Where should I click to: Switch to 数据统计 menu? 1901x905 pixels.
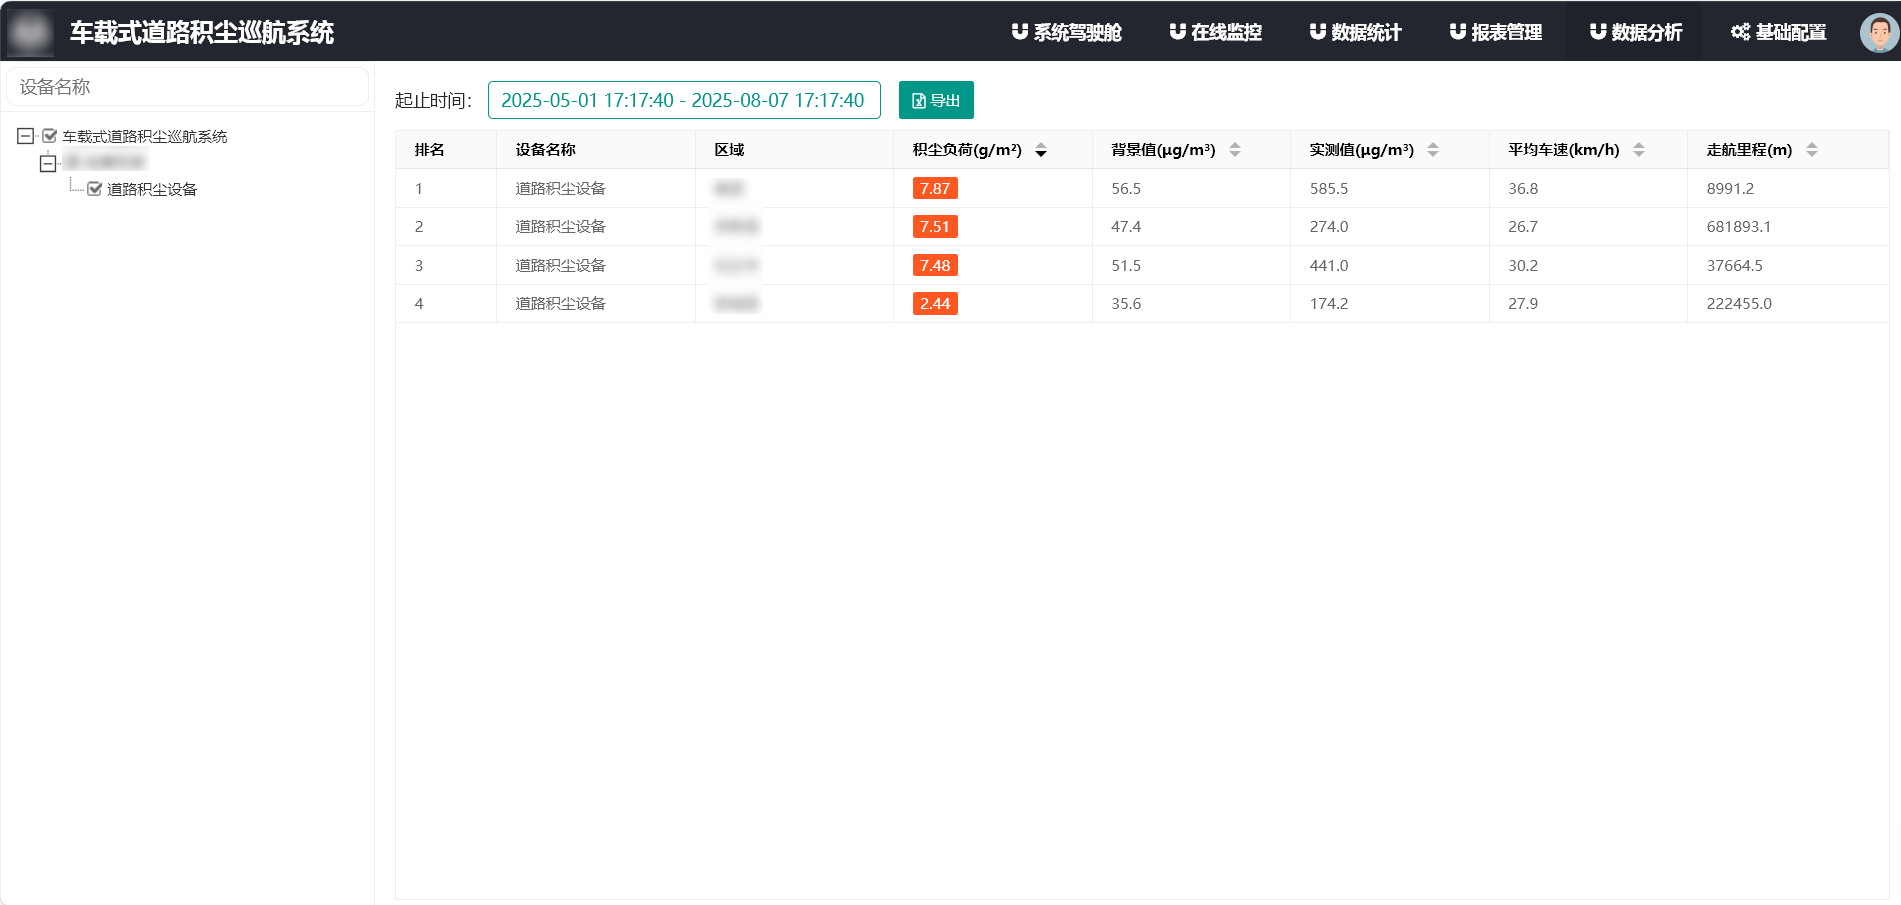(1356, 32)
